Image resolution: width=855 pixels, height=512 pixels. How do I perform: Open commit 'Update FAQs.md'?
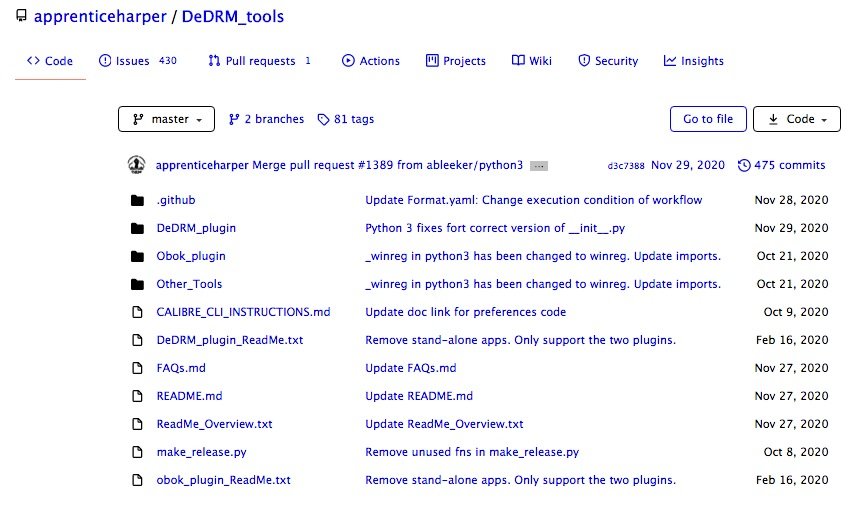[x=411, y=368]
